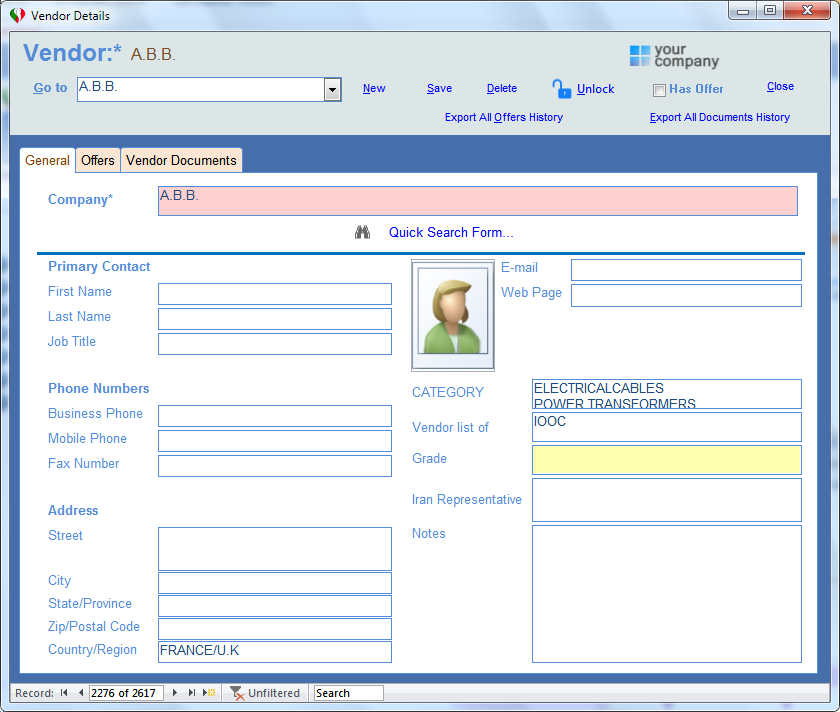Click the Unlock link text
Screen dimensions: 840x712
pyautogui.click(x=595, y=89)
